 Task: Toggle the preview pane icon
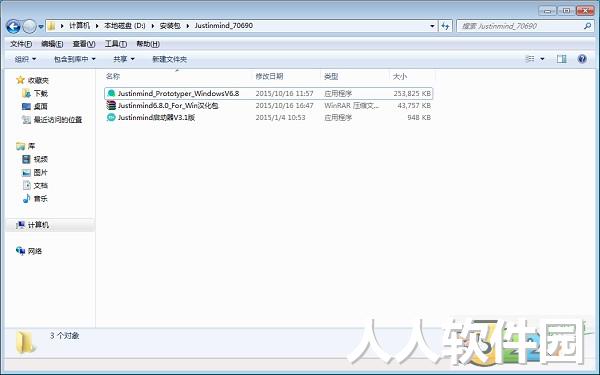(561, 59)
